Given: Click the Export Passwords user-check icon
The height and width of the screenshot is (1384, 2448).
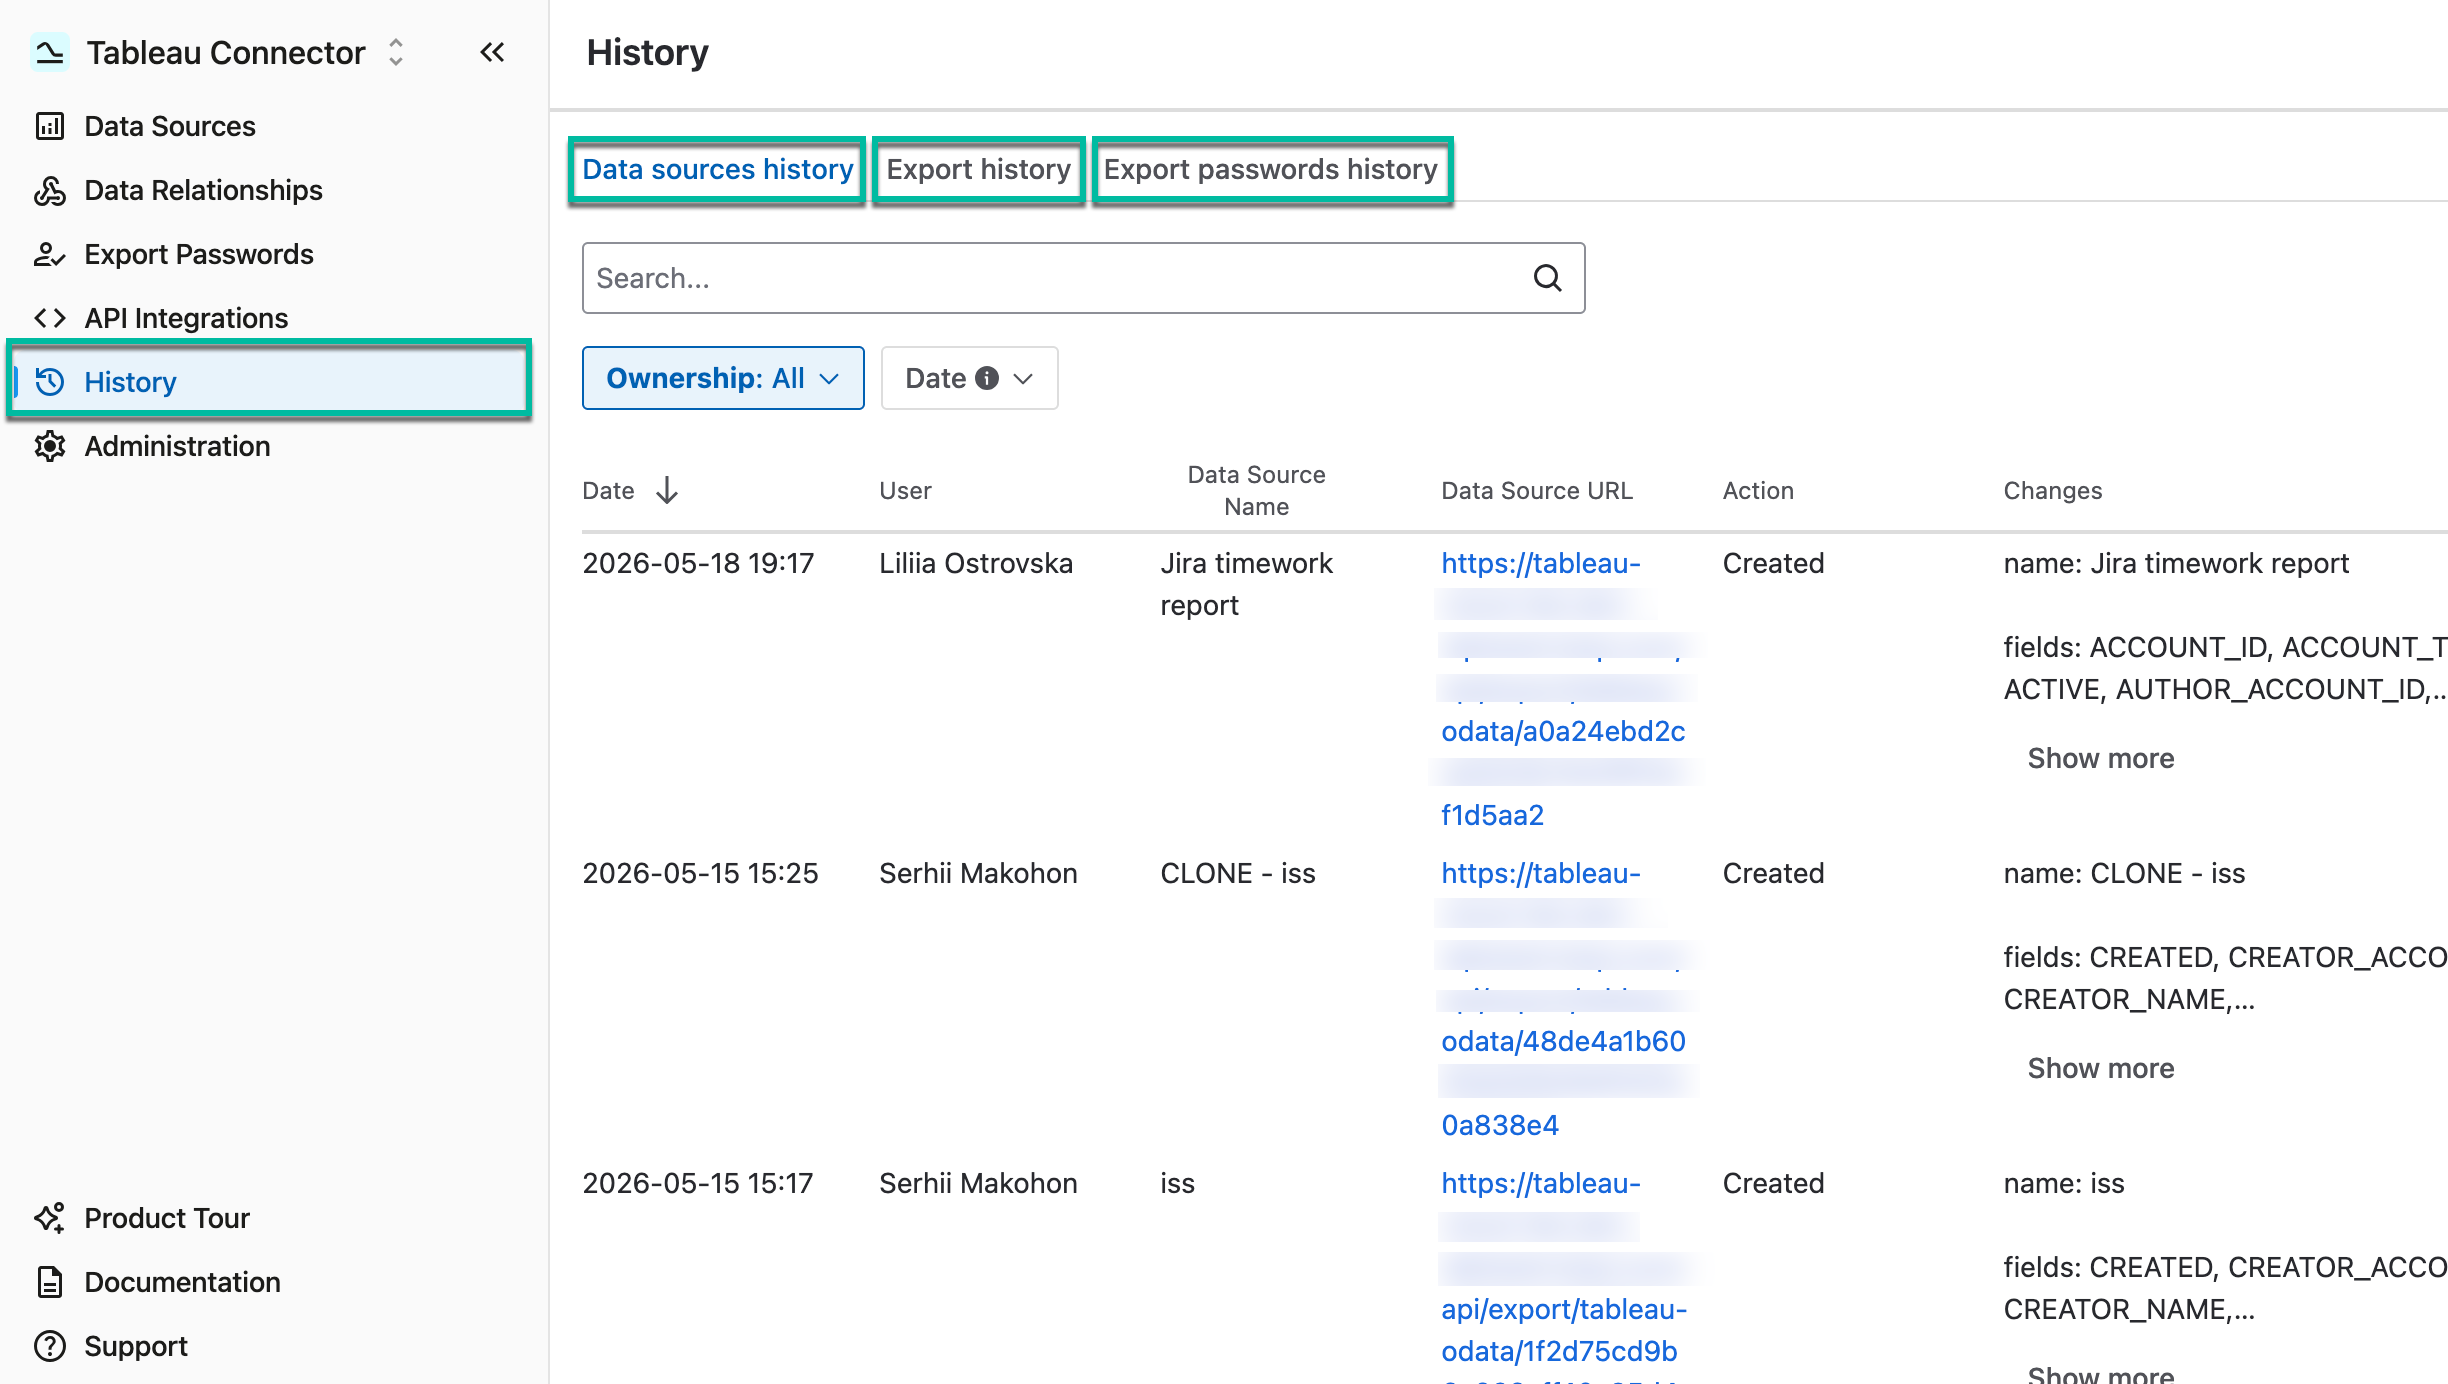Looking at the screenshot, I should (49, 254).
